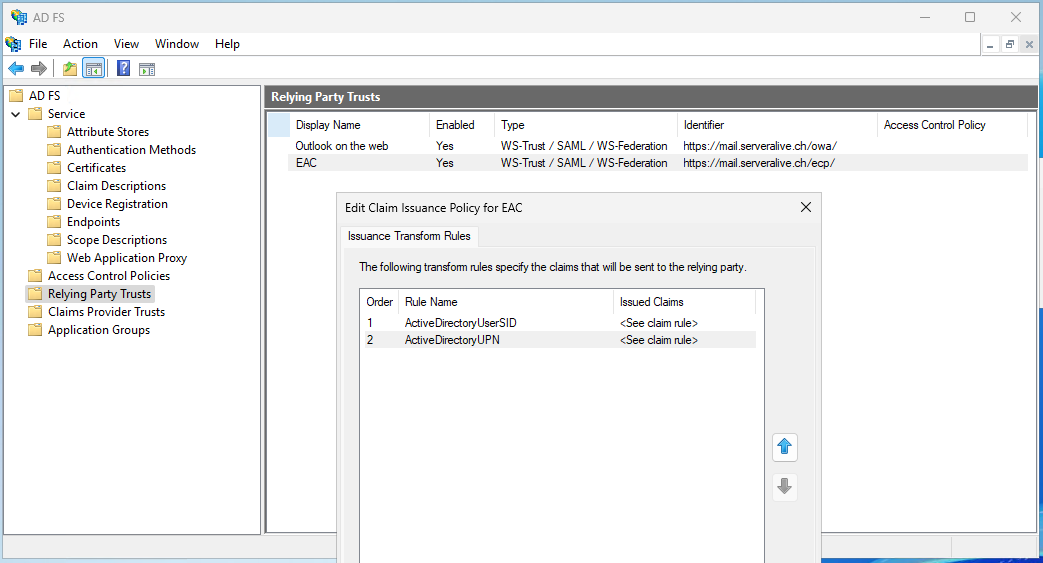
Task: Open the Help question mark icon
Action: 123,68
